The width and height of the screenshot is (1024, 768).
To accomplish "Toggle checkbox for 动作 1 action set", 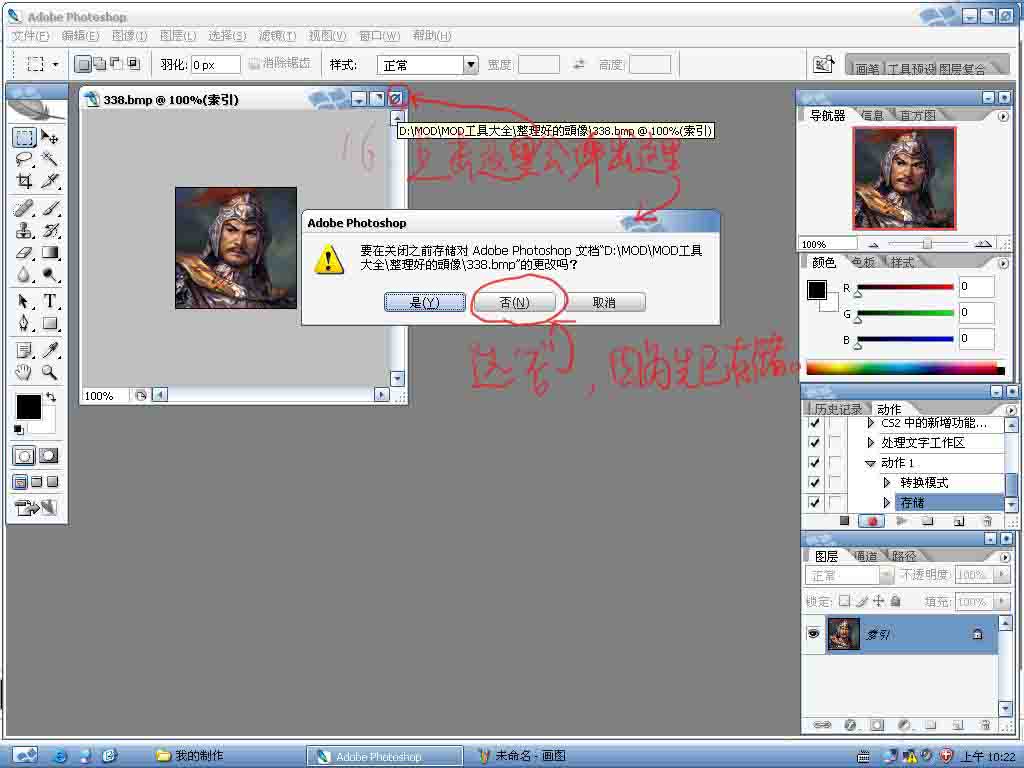I will (814, 462).
